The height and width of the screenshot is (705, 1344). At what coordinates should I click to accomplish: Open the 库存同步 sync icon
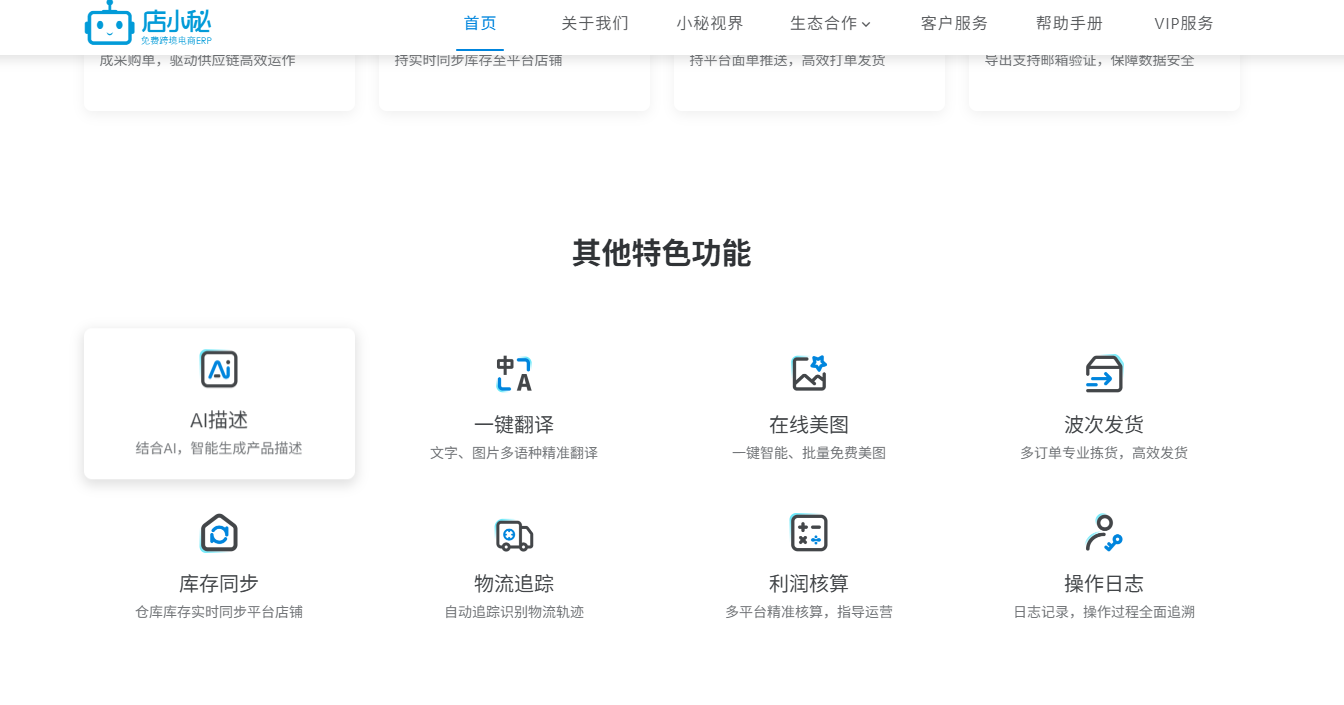click(x=219, y=533)
